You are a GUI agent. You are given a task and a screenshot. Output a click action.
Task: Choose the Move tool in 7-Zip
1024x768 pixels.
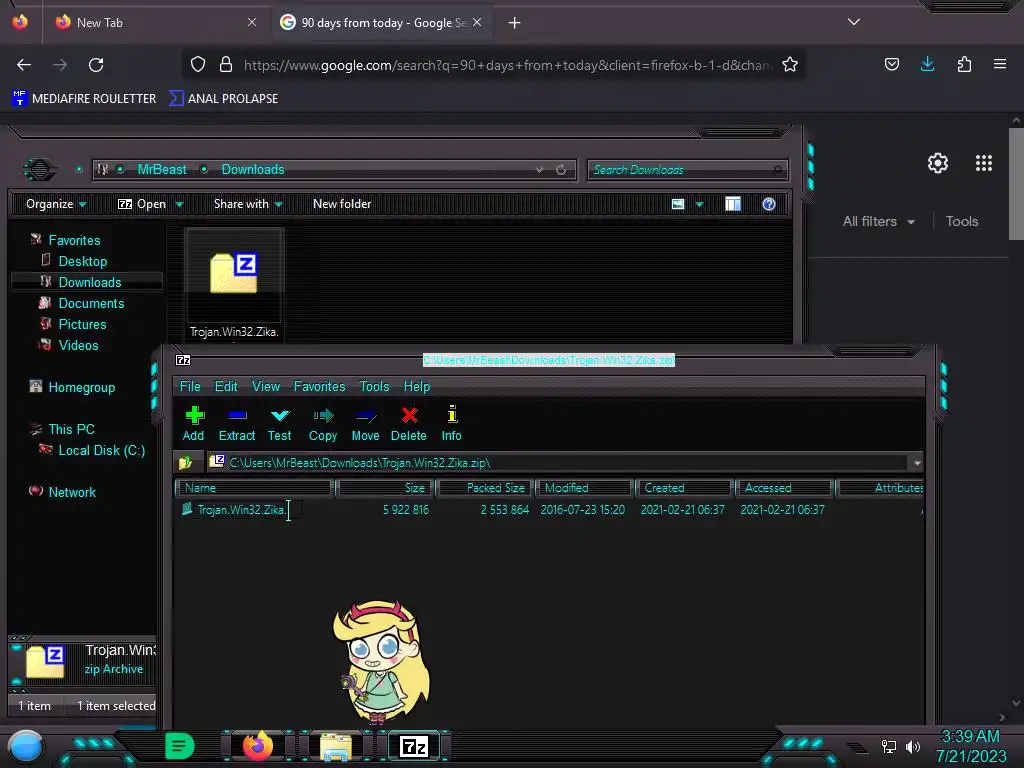tap(365, 424)
